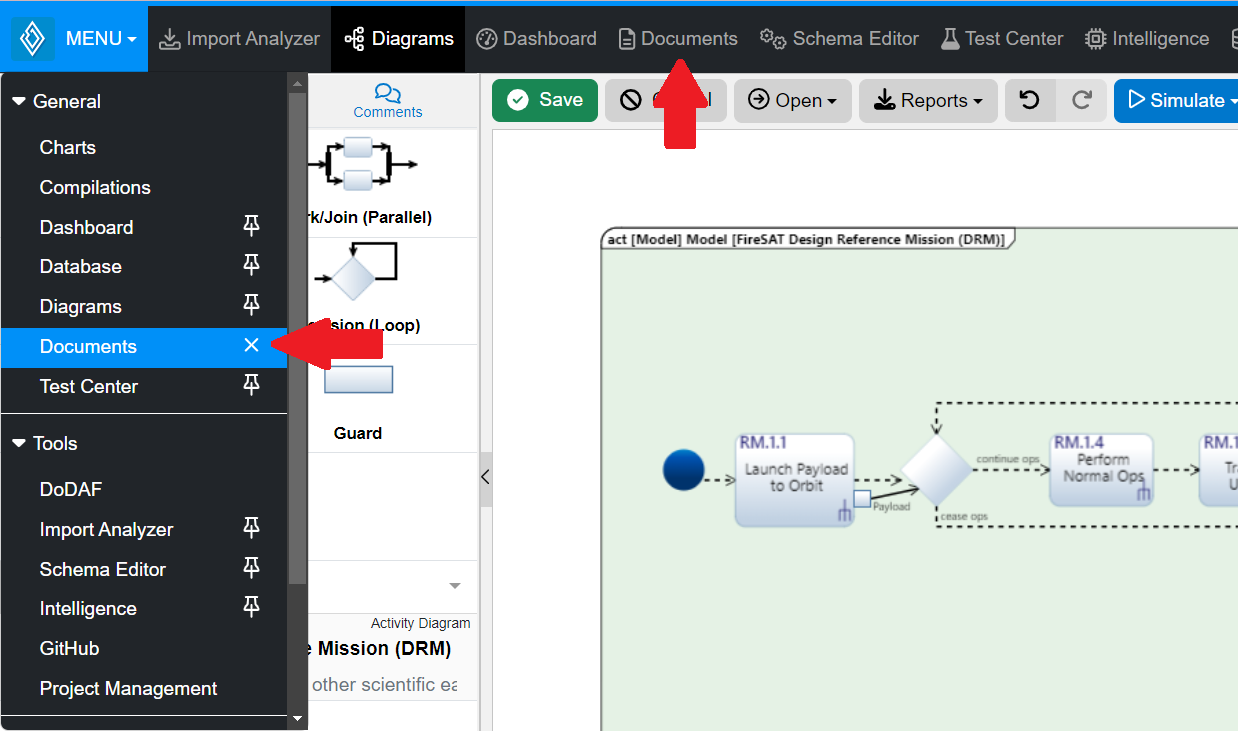
Task: Click the Simulate button
Action: click(1180, 100)
